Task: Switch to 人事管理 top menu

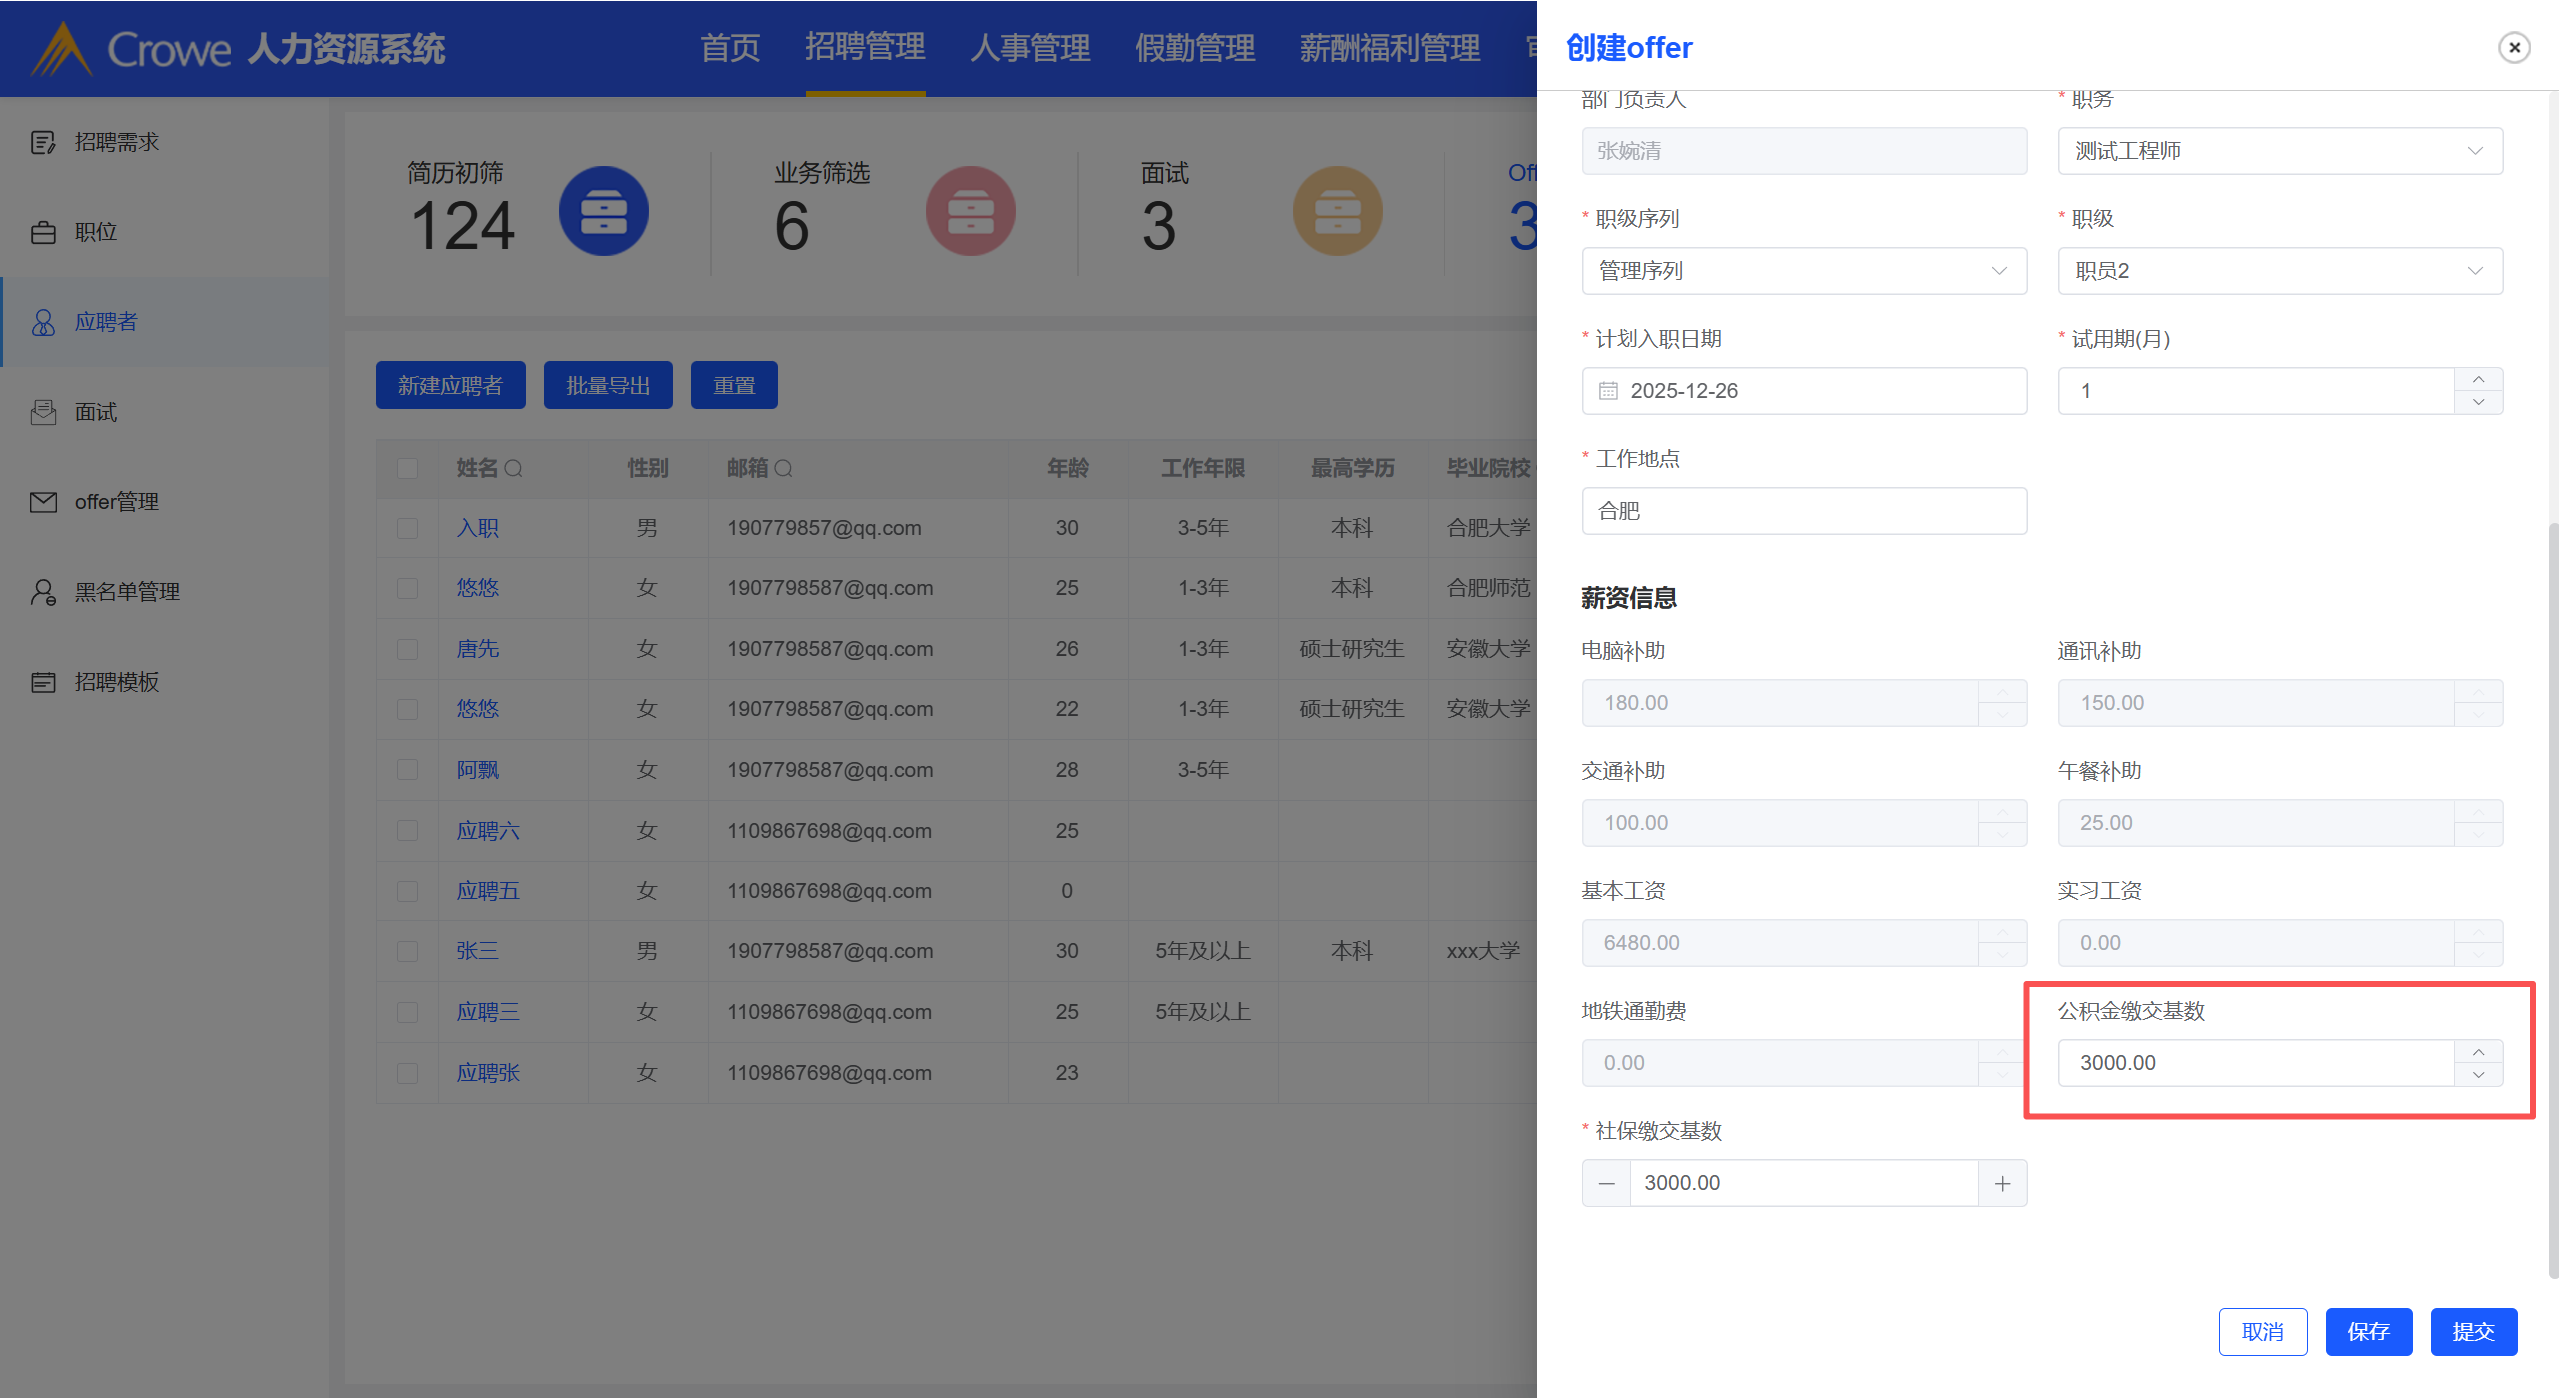Action: click(x=1029, y=48)
